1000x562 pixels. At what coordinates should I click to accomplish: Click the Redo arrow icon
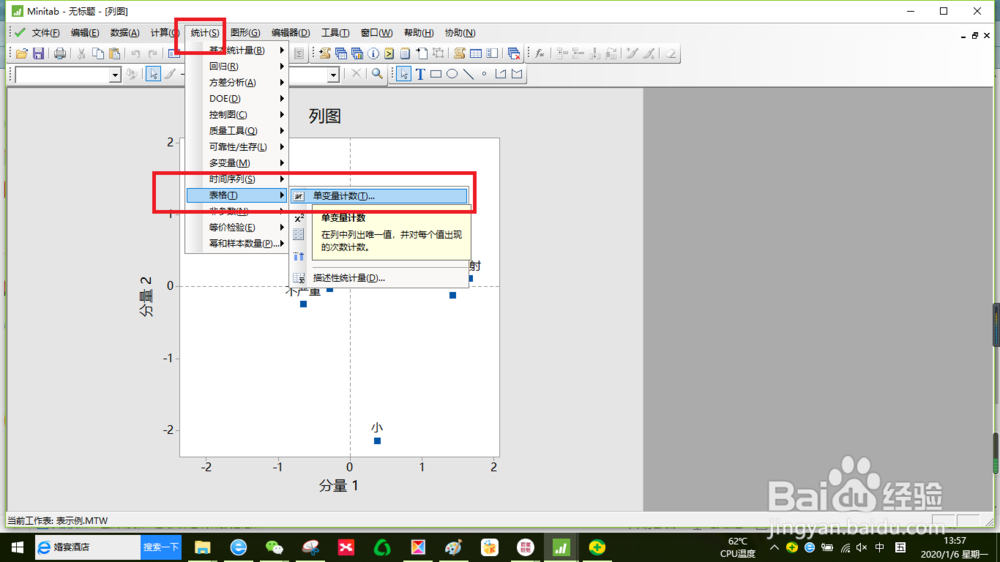152,54
